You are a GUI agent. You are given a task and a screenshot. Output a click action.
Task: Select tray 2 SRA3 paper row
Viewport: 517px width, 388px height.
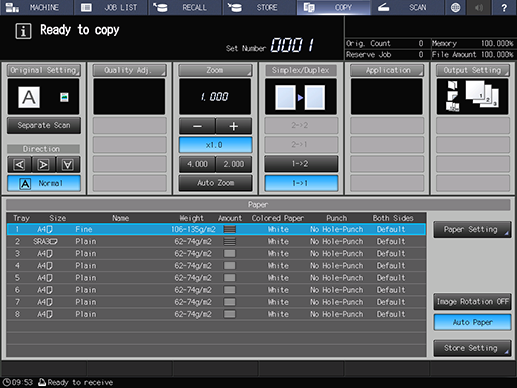216,241
